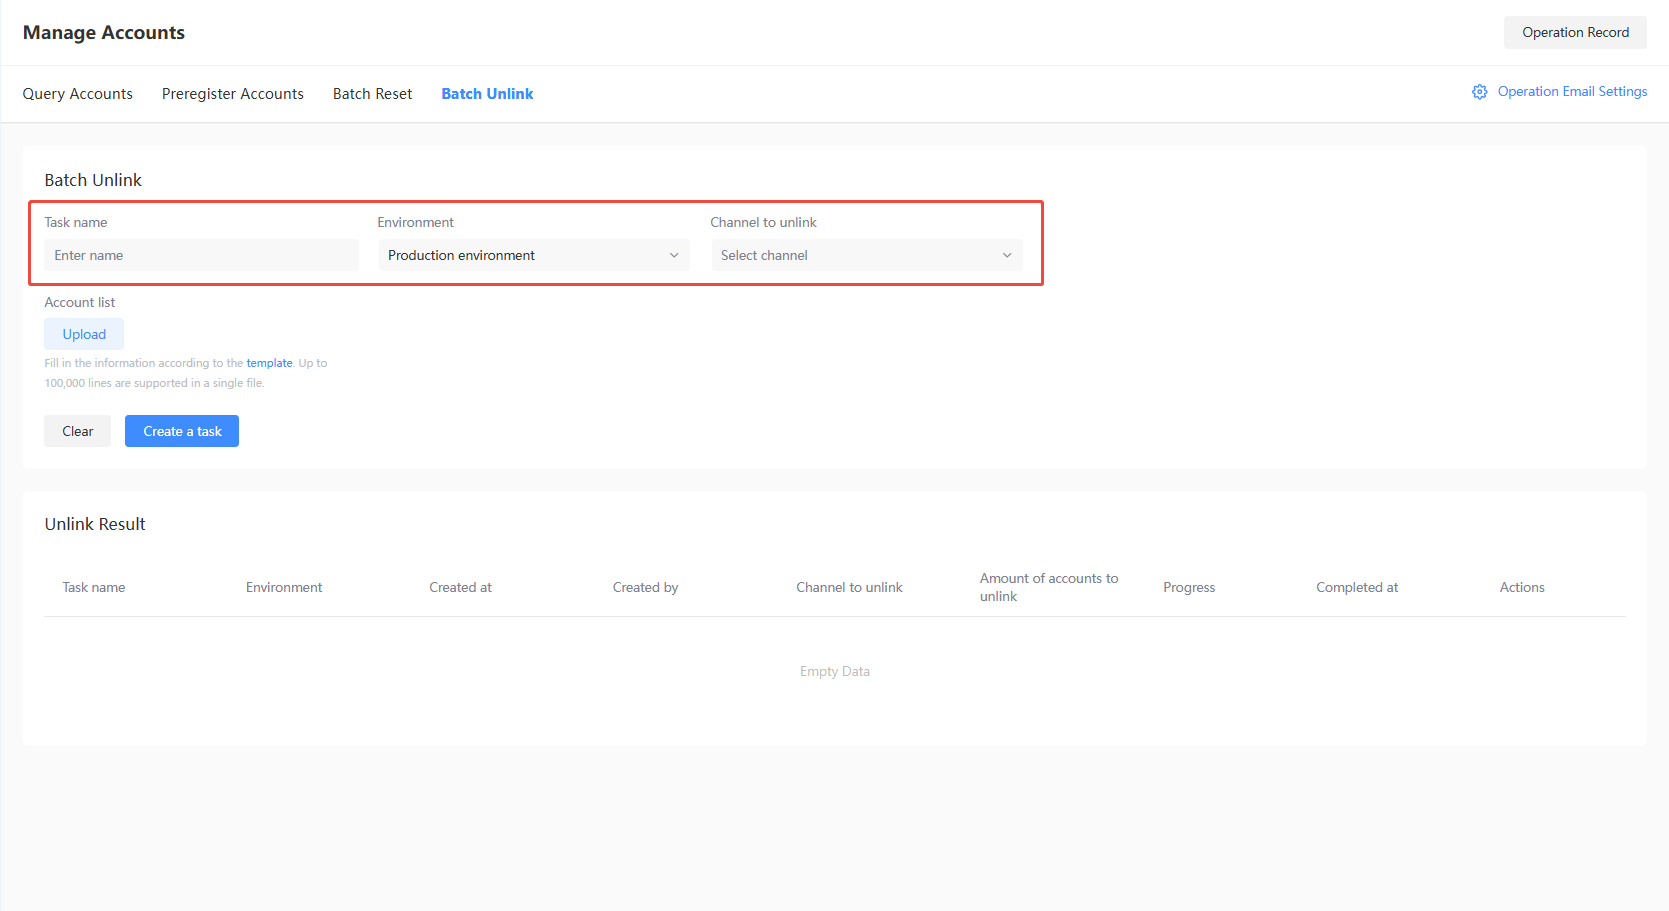Open the Preregister Accounts tab
The image size is (1669, 911).
233,94
